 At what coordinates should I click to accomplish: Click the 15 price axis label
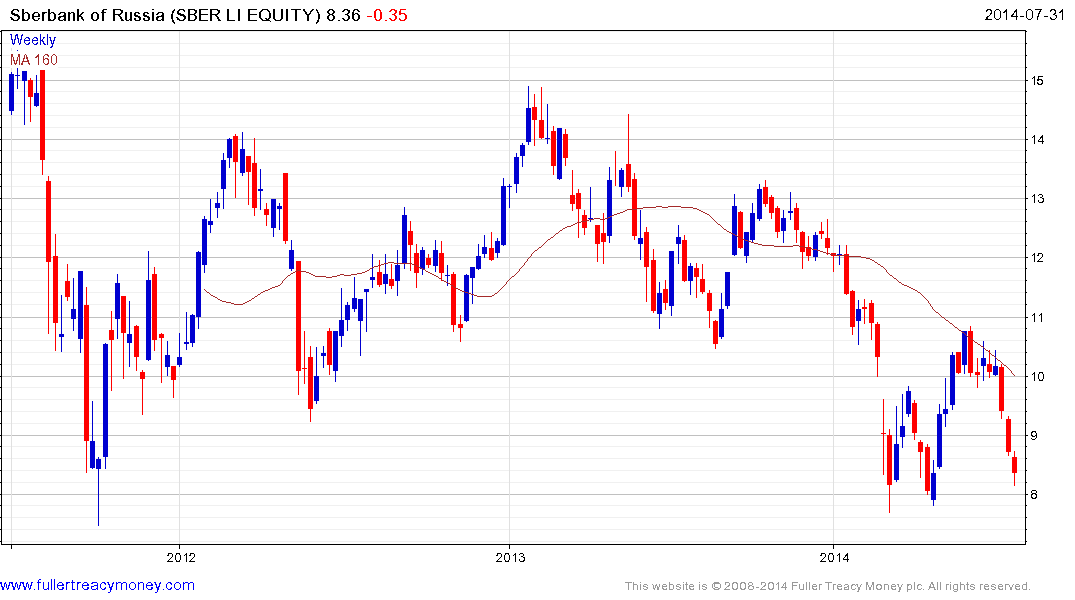click(1037, 81)
